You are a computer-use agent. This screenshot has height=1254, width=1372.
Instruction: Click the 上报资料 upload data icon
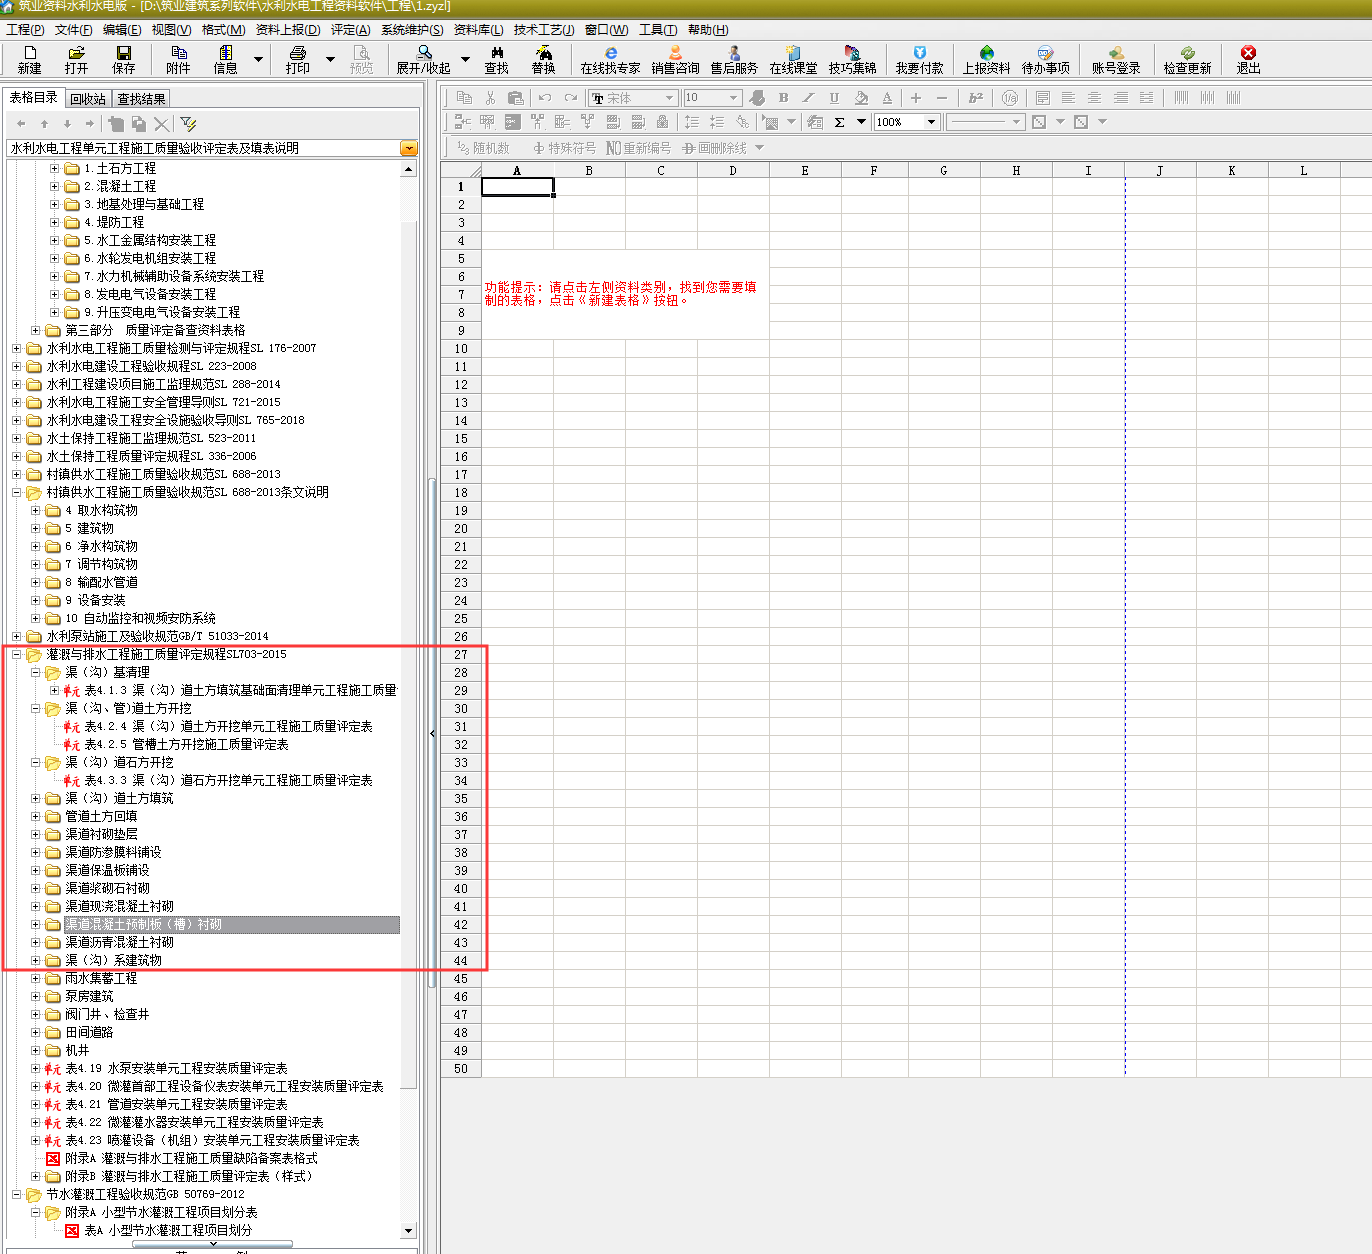[x=986, y=60]
